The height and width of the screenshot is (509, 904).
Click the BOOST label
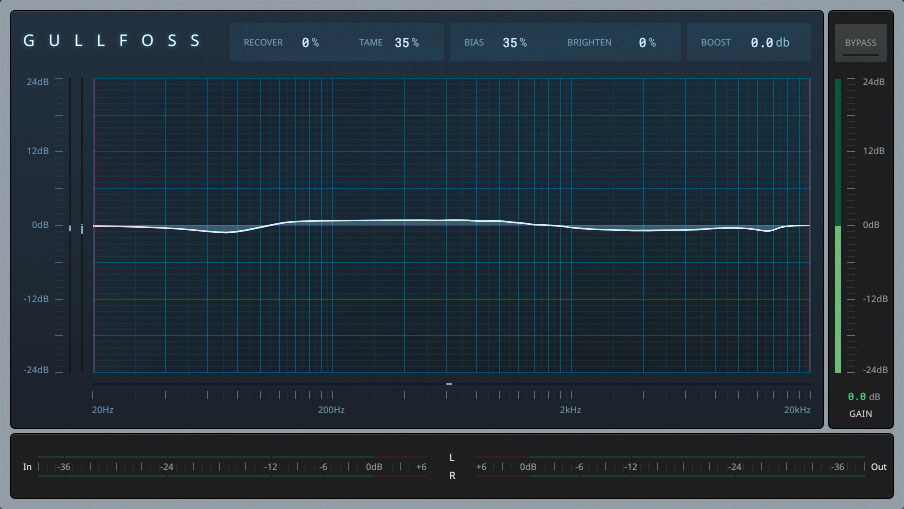pyautogui.click(x=715, y=43)
